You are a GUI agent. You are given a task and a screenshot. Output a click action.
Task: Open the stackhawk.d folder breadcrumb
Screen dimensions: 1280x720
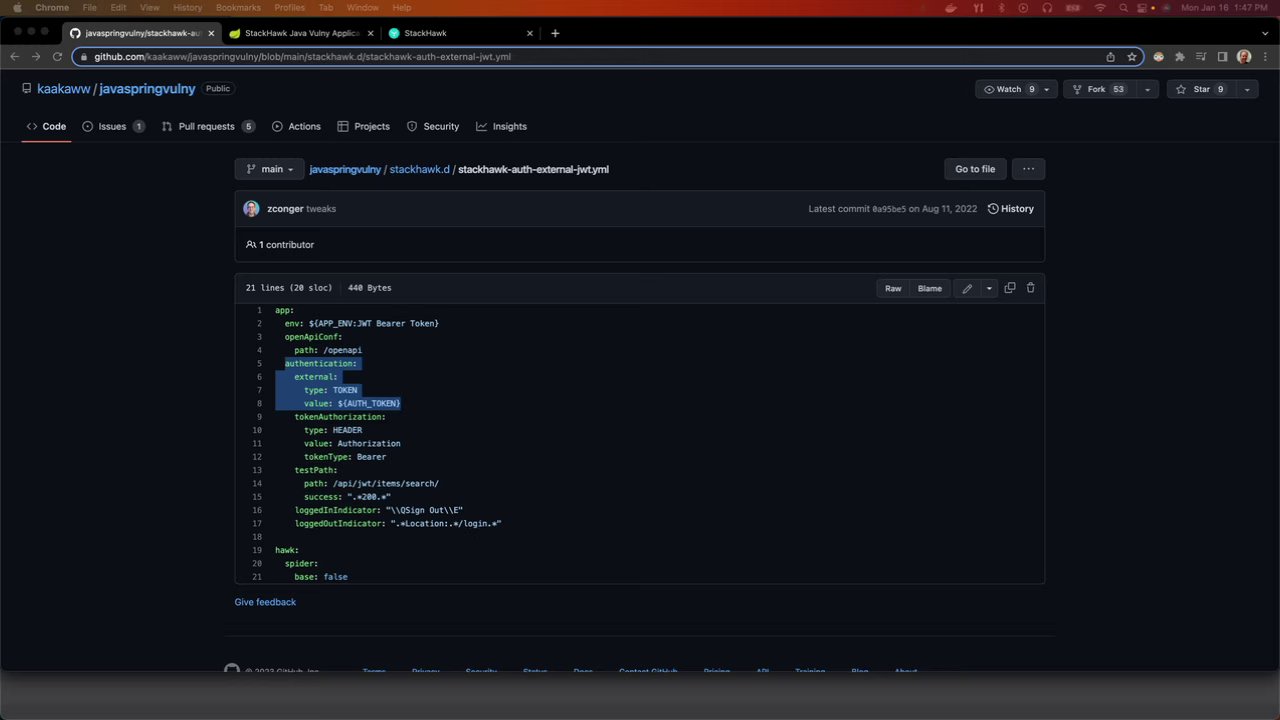pos(420,169)
